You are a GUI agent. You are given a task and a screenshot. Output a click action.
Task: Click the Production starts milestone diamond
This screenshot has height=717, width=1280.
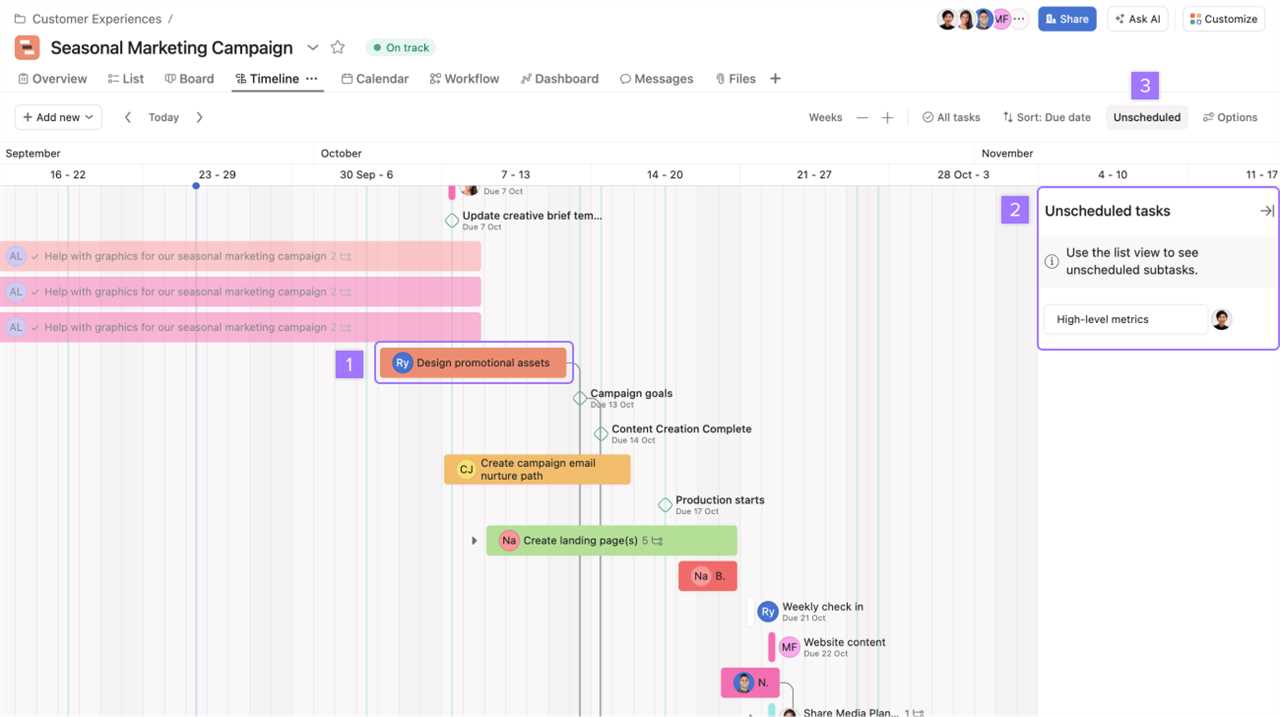point(666,505)
